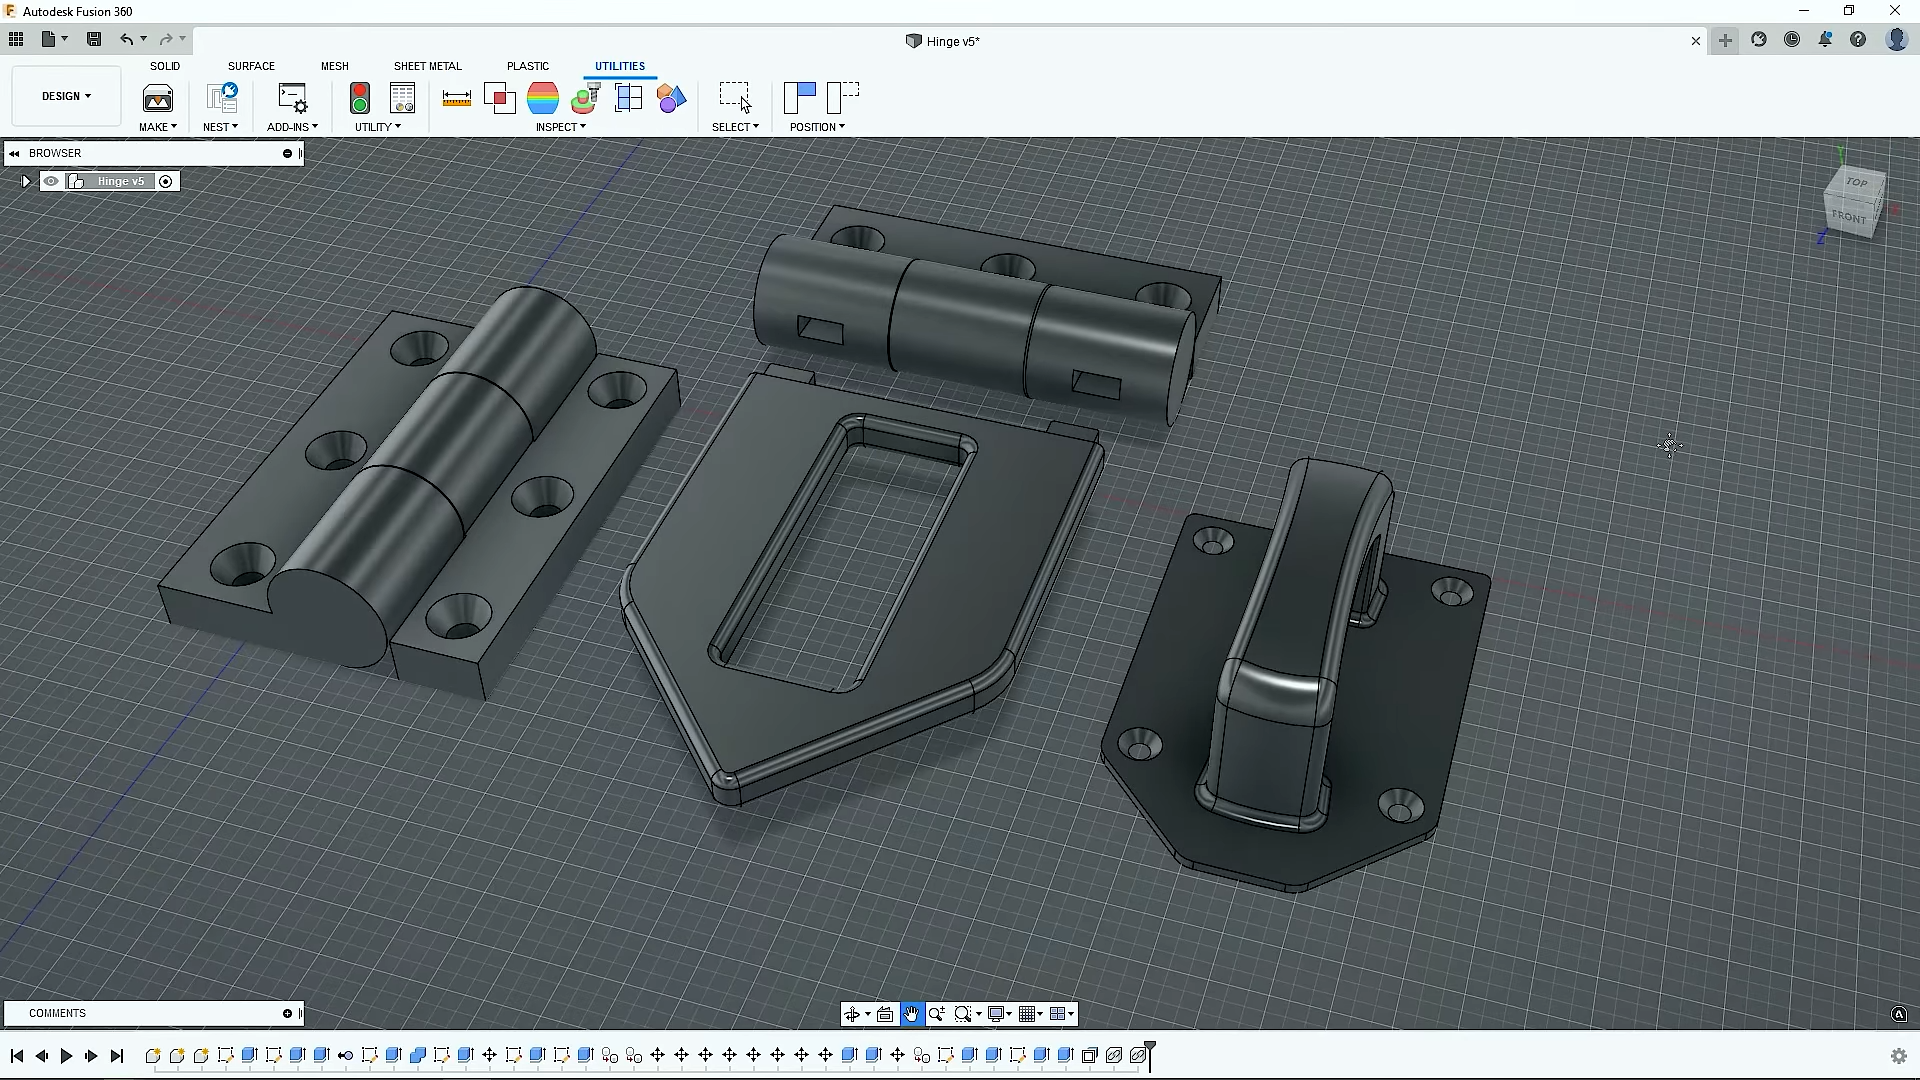Click the Save button
The width and height of the screenshot is (1920, 1080).
(94, 39)
